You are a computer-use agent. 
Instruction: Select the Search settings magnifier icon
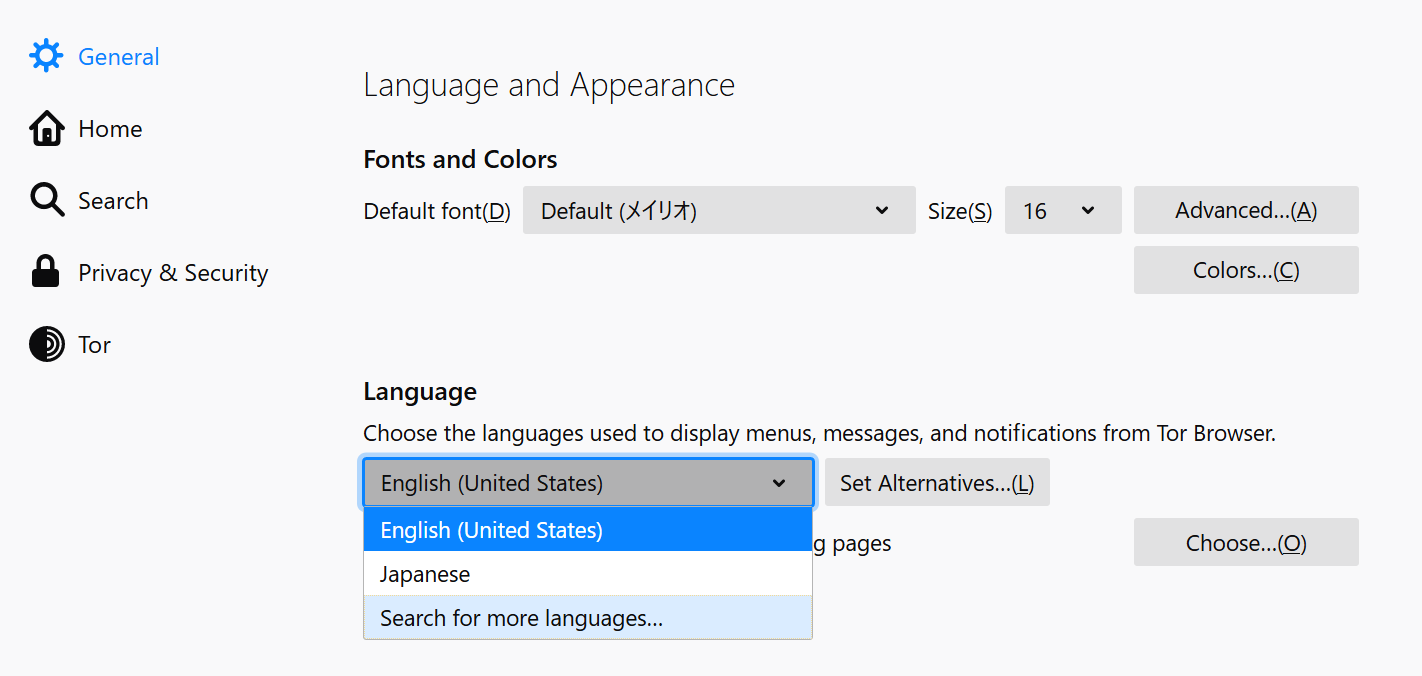tap(46, 200)
